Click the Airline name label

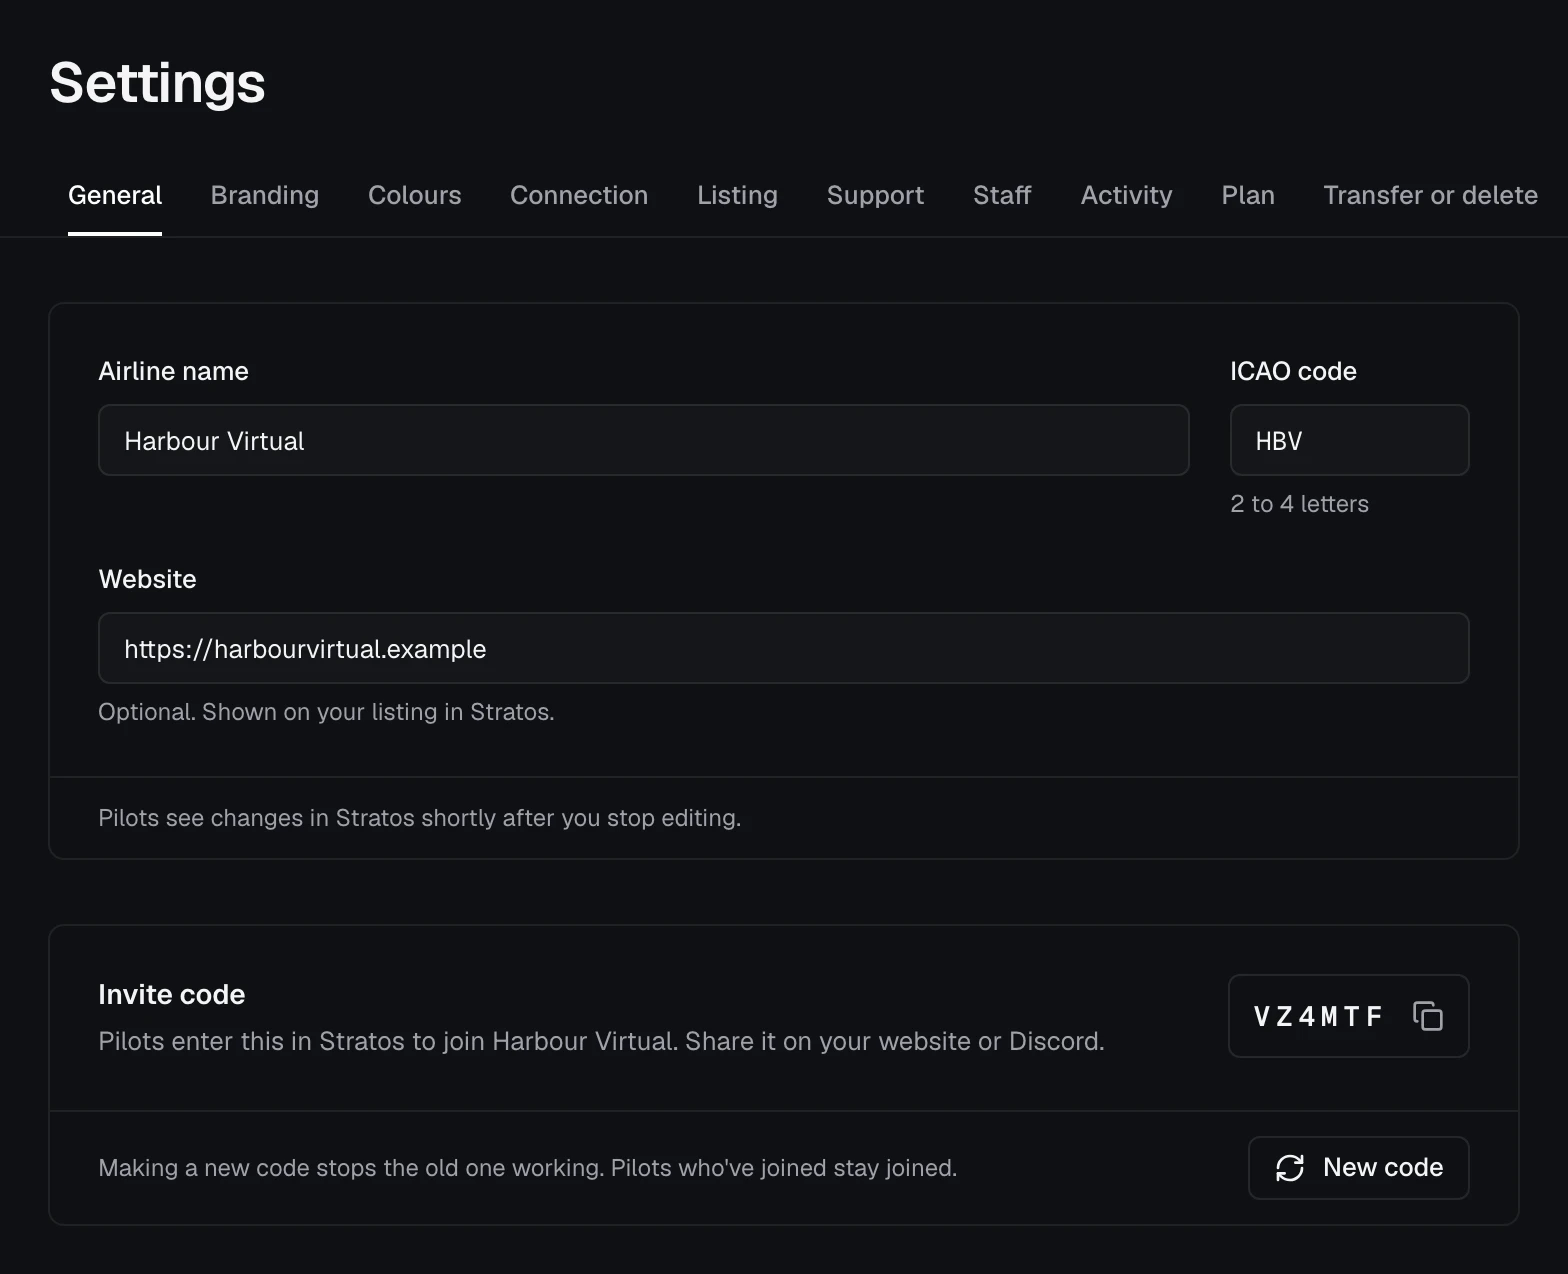click(x=173, y=371)
